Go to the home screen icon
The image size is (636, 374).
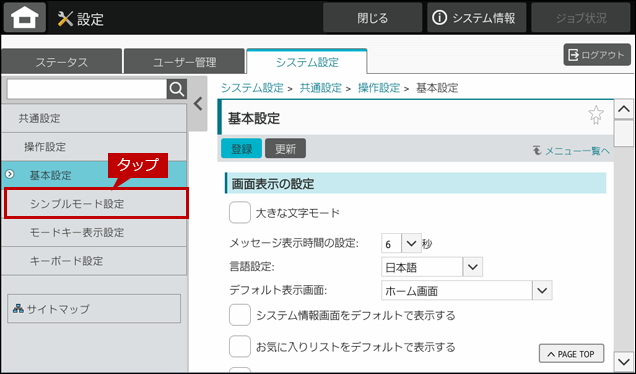coord(25,17)
